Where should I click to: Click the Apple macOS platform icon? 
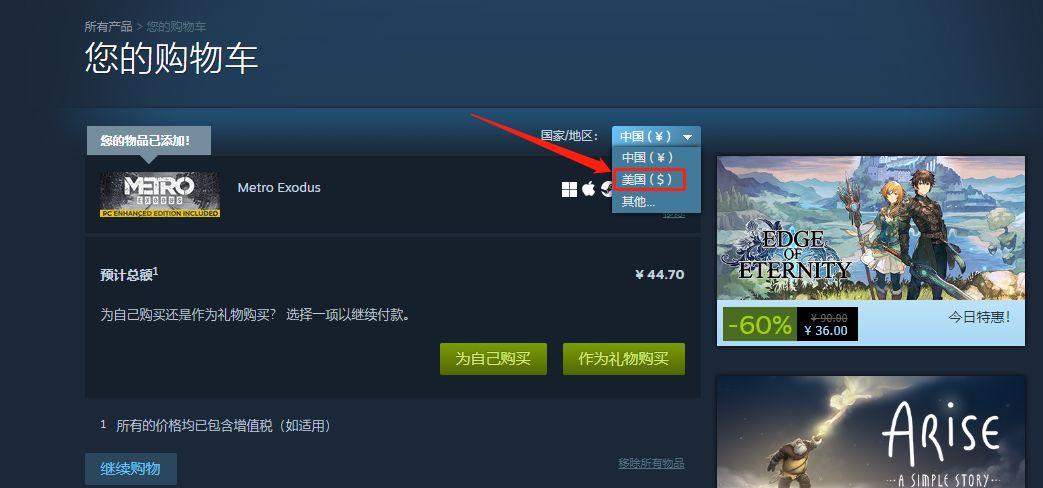588,189
